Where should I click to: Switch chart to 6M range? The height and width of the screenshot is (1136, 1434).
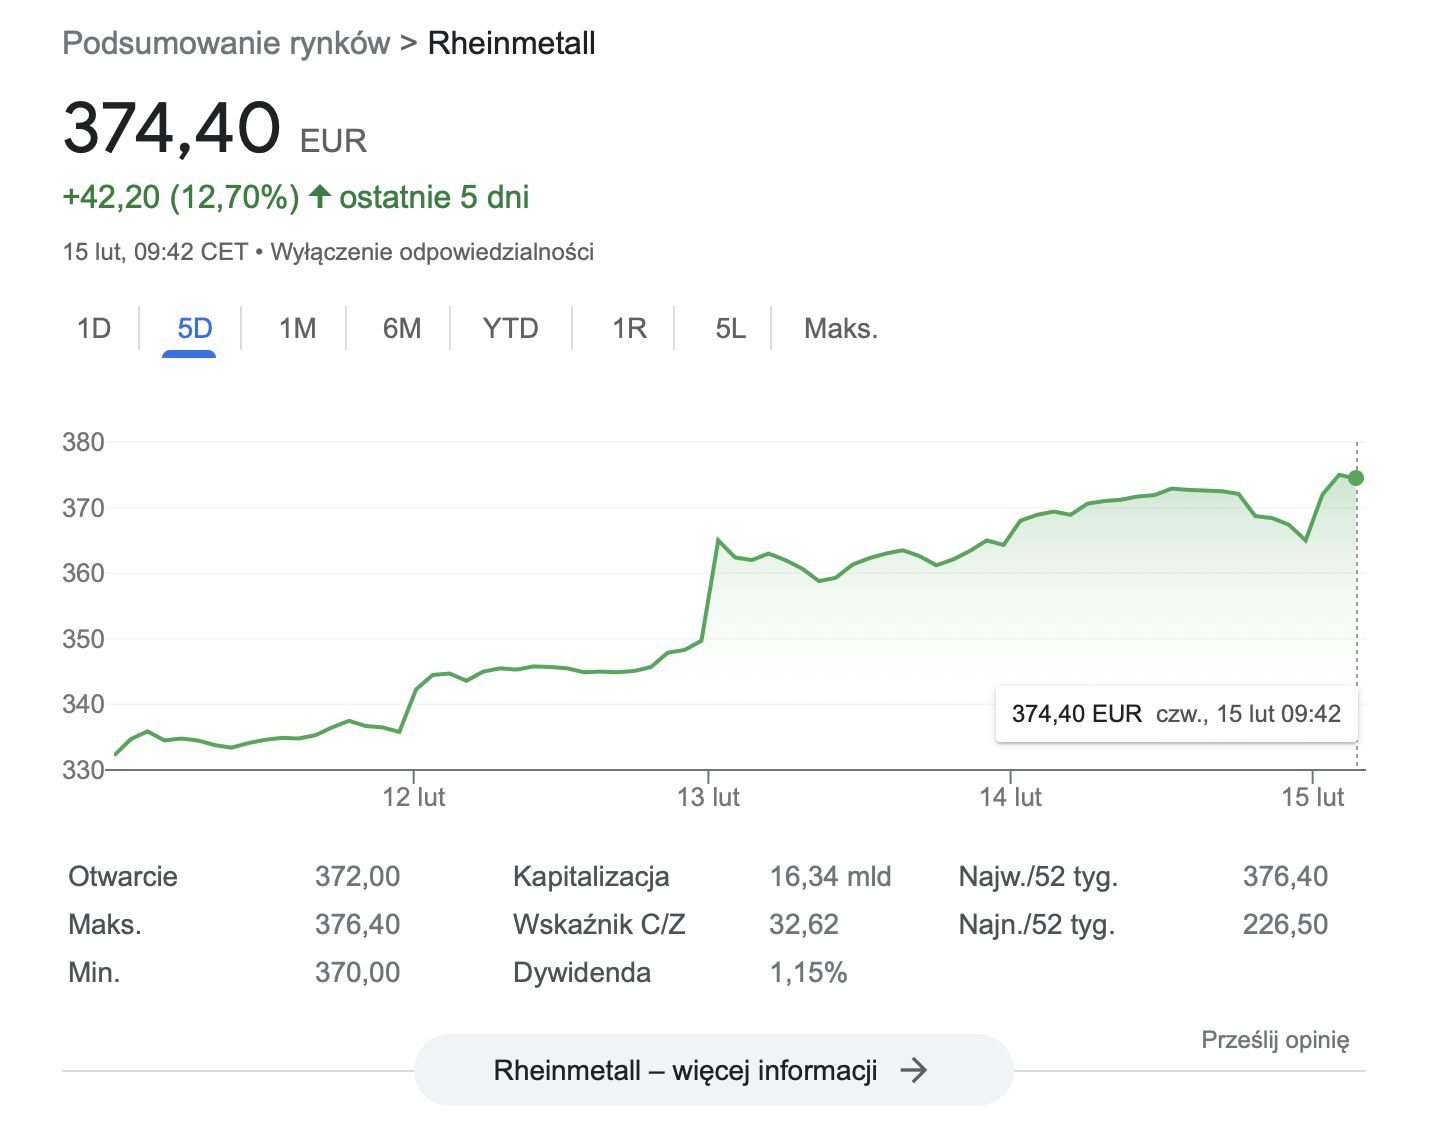[402, 329]
